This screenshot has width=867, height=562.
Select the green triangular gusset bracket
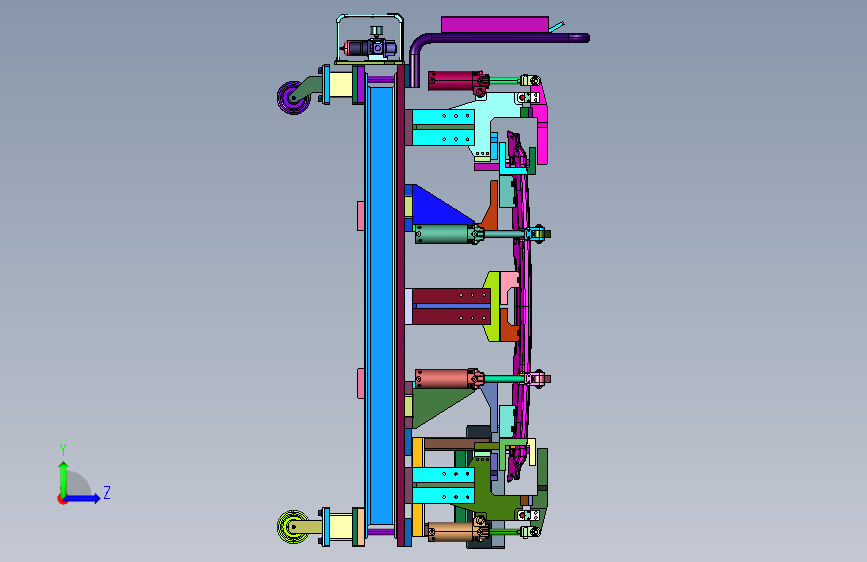pos(439,407)
